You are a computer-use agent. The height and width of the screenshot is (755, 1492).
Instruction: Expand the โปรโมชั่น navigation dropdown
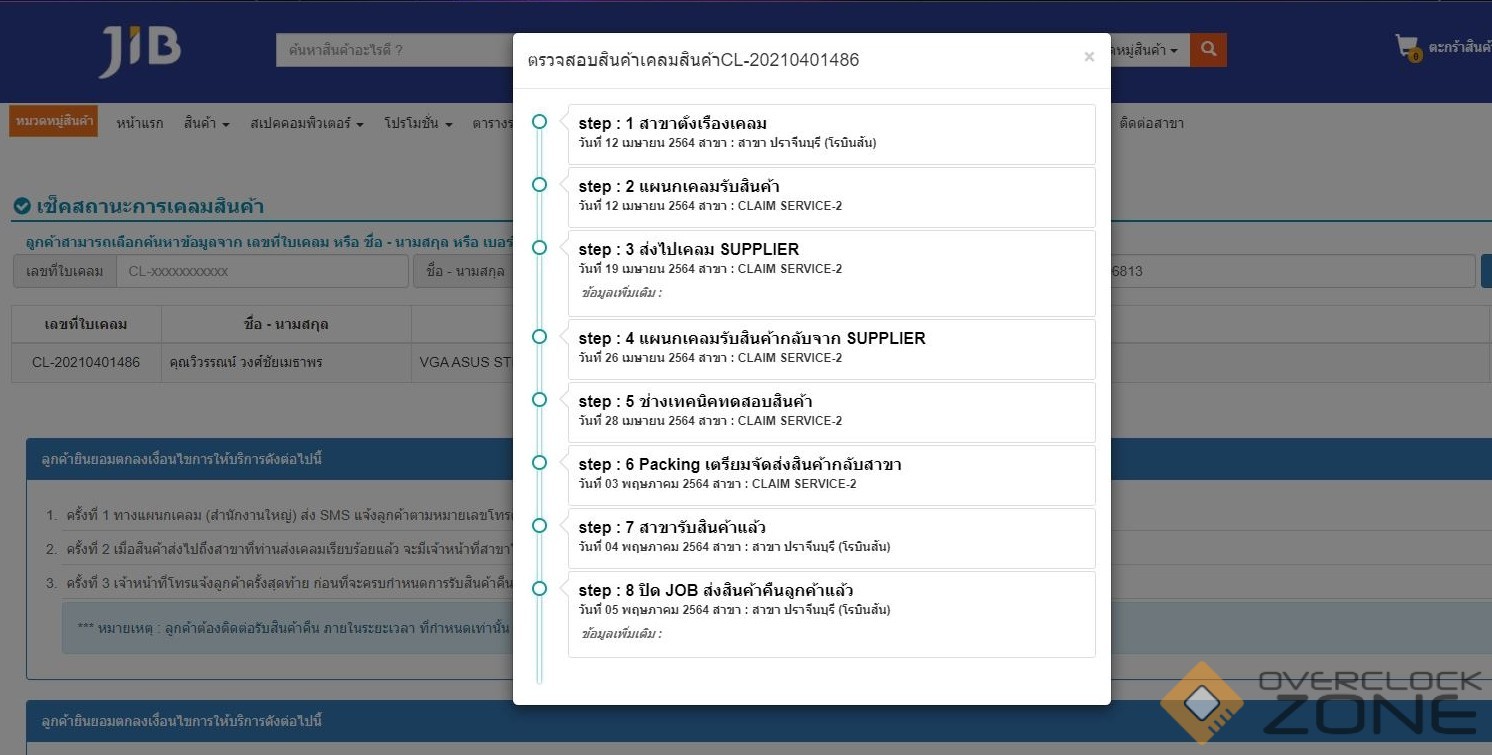pyautogui.click(x=419, y=123)
